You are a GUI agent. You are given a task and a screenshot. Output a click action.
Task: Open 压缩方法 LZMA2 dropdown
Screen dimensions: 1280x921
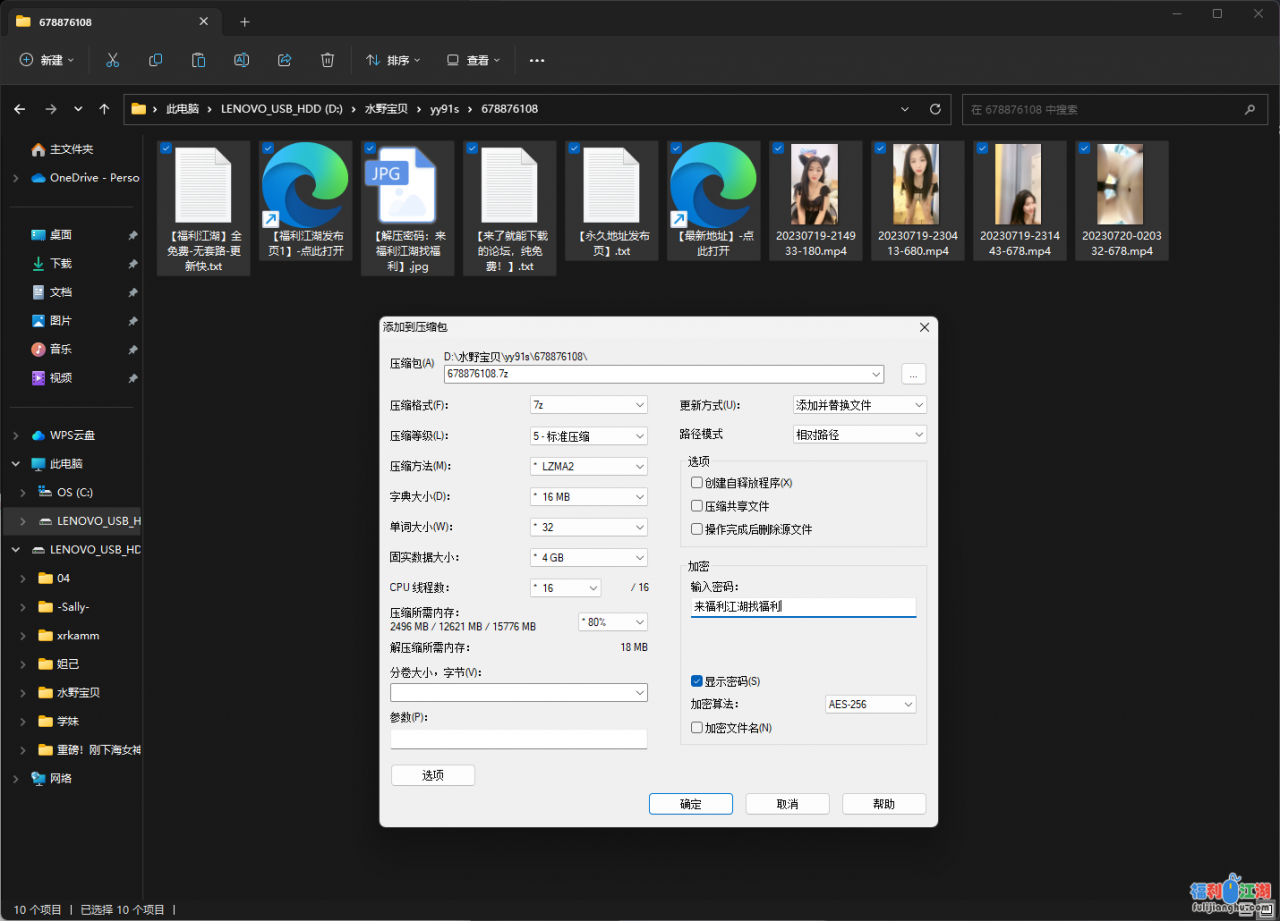pos(589,466)
